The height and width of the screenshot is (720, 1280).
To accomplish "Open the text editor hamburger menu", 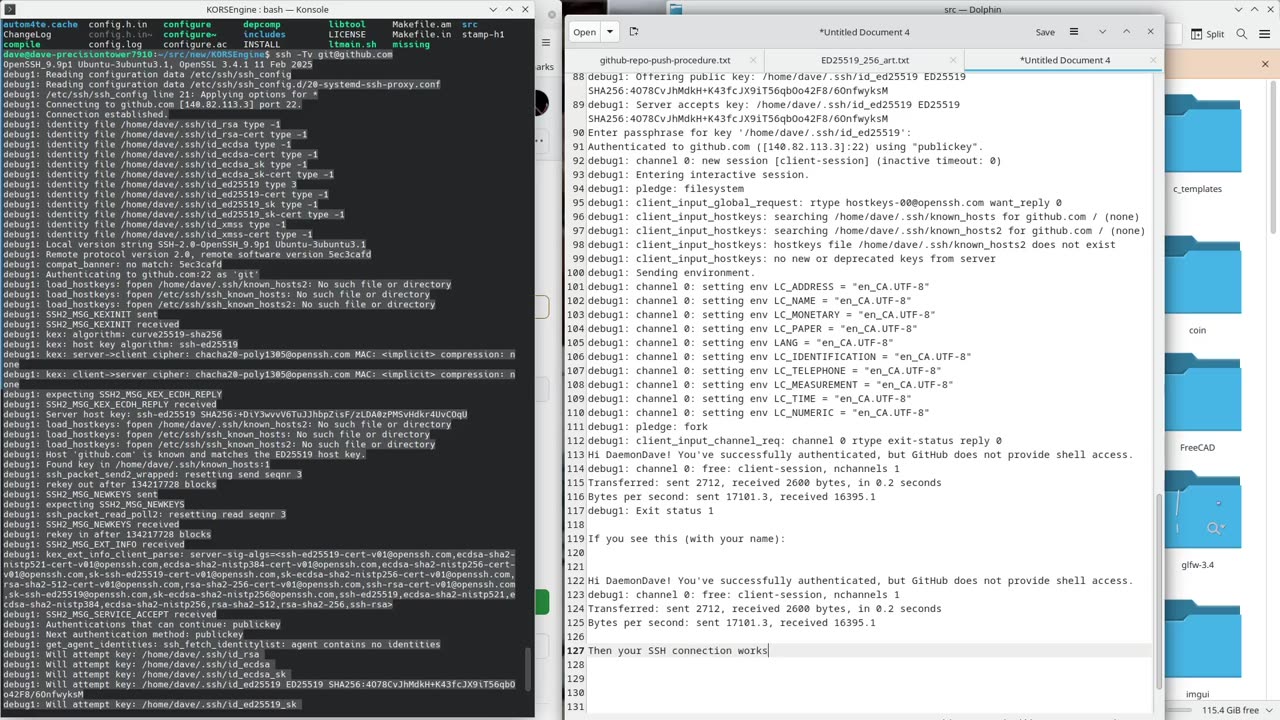I will 1074,32.
